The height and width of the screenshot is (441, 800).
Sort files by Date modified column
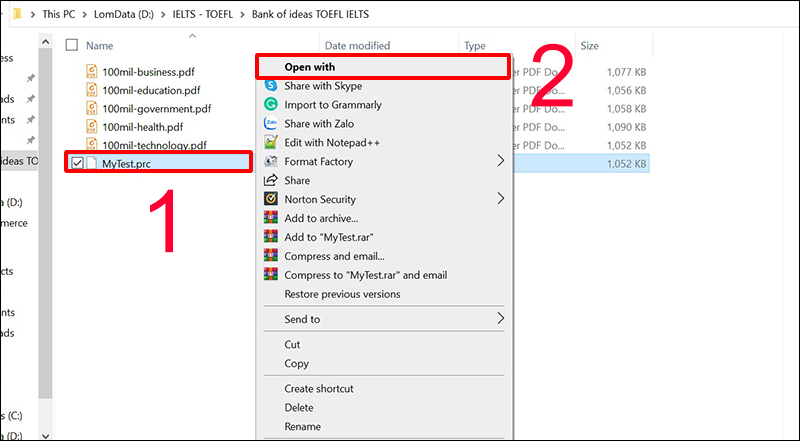pyautogui.click(x=357, y=45)
